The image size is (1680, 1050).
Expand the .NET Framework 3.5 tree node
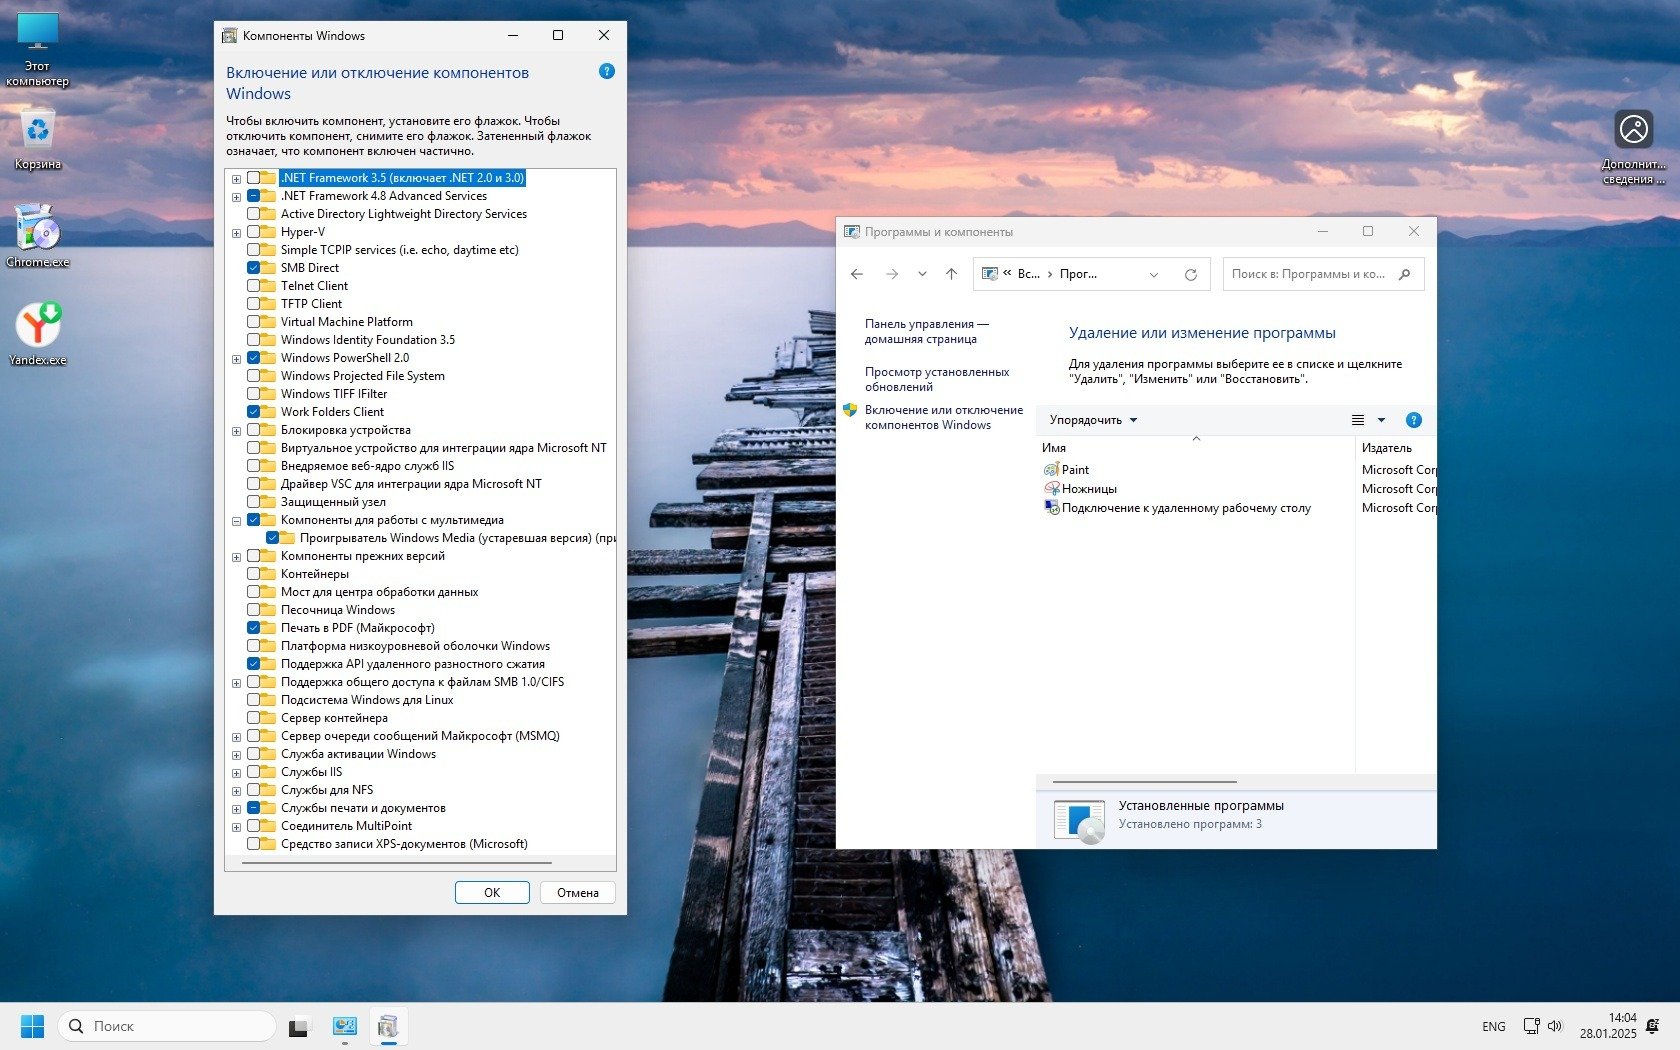pos(237,179)
